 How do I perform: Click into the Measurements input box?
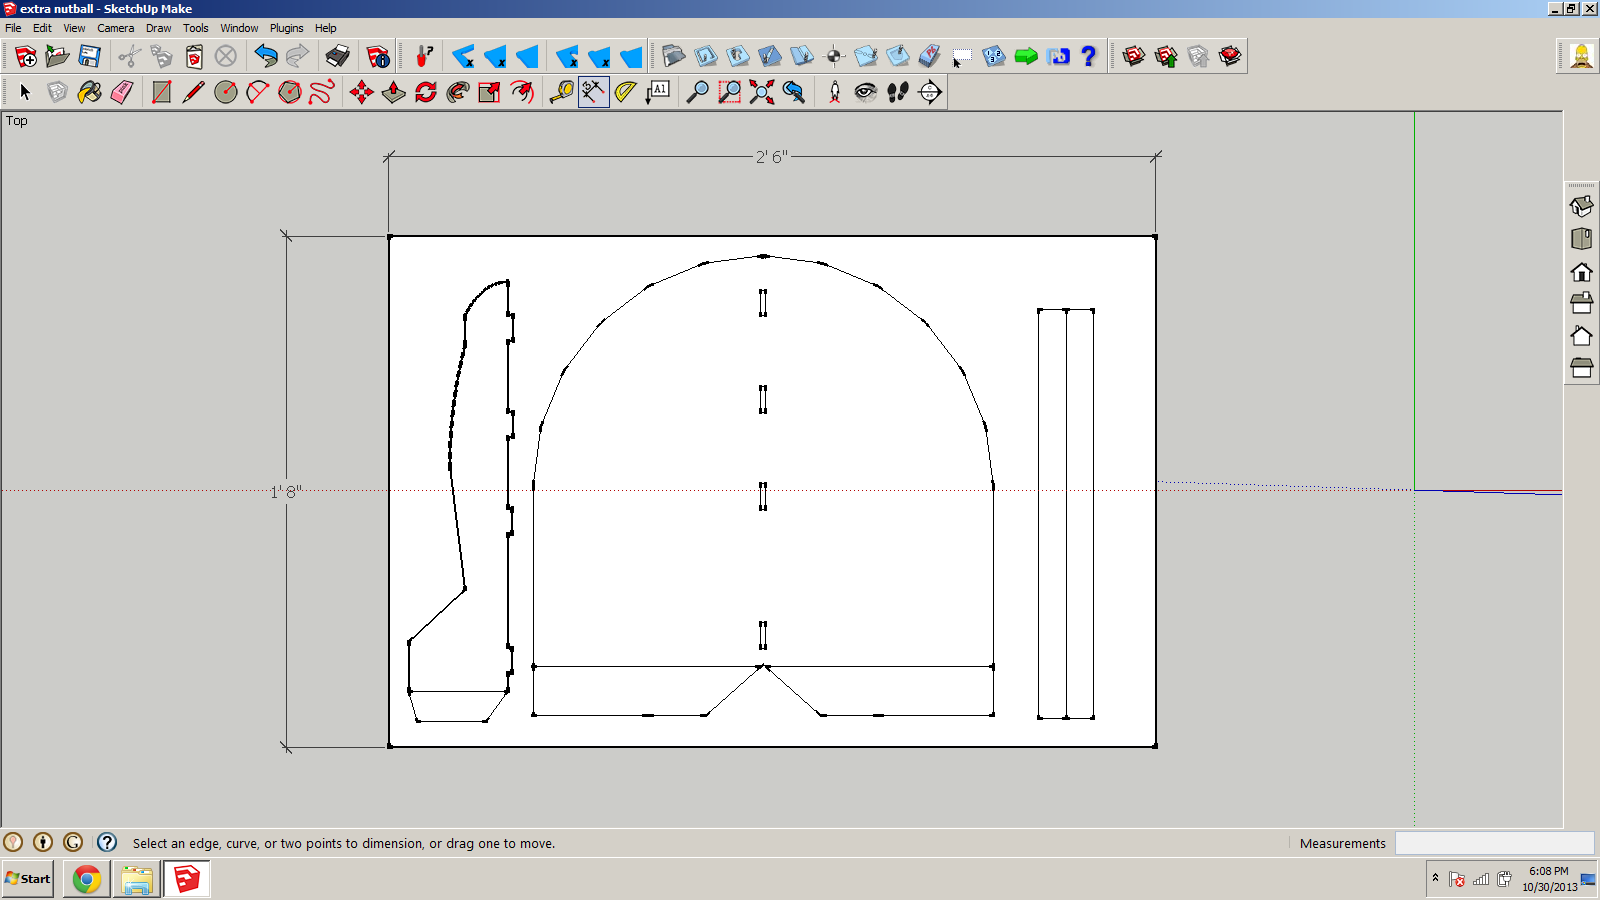tap(1493, 843)
